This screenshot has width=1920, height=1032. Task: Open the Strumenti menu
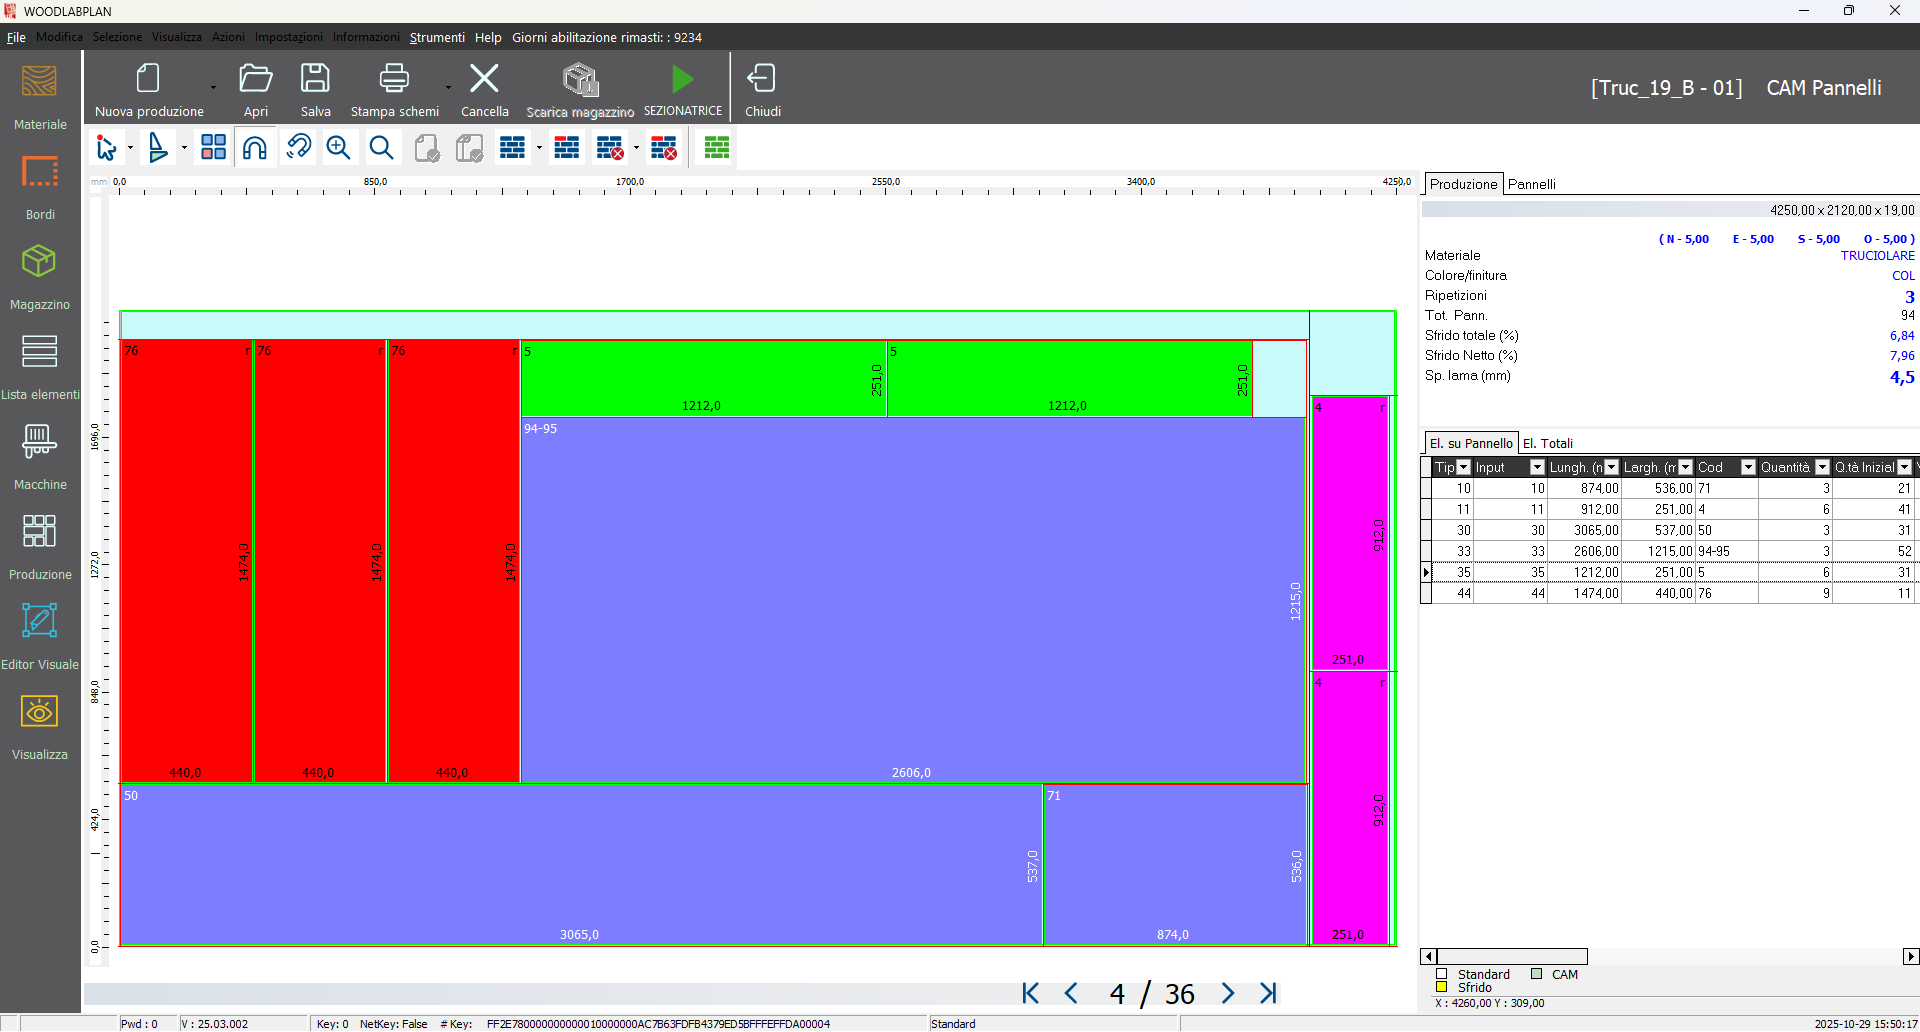point(437,37)
